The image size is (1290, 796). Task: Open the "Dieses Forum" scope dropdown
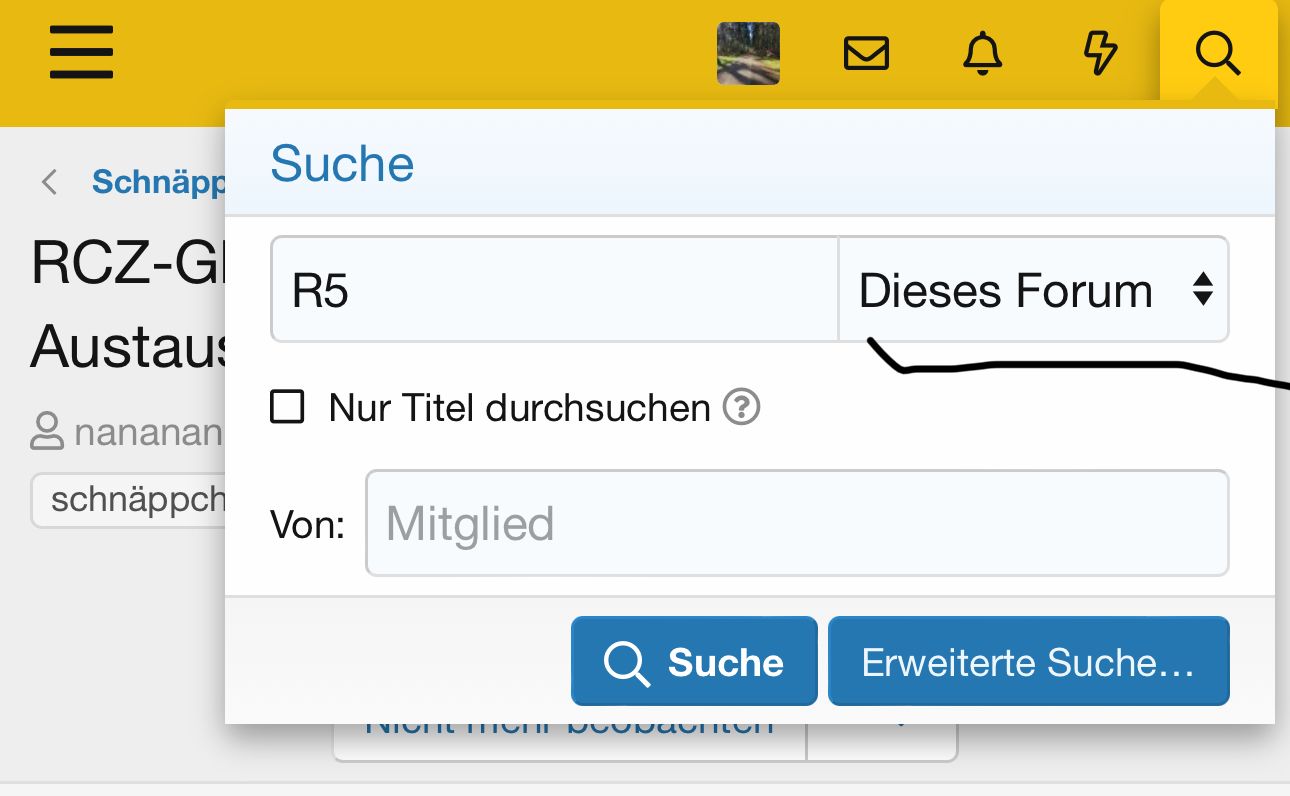pos(1033,290)
